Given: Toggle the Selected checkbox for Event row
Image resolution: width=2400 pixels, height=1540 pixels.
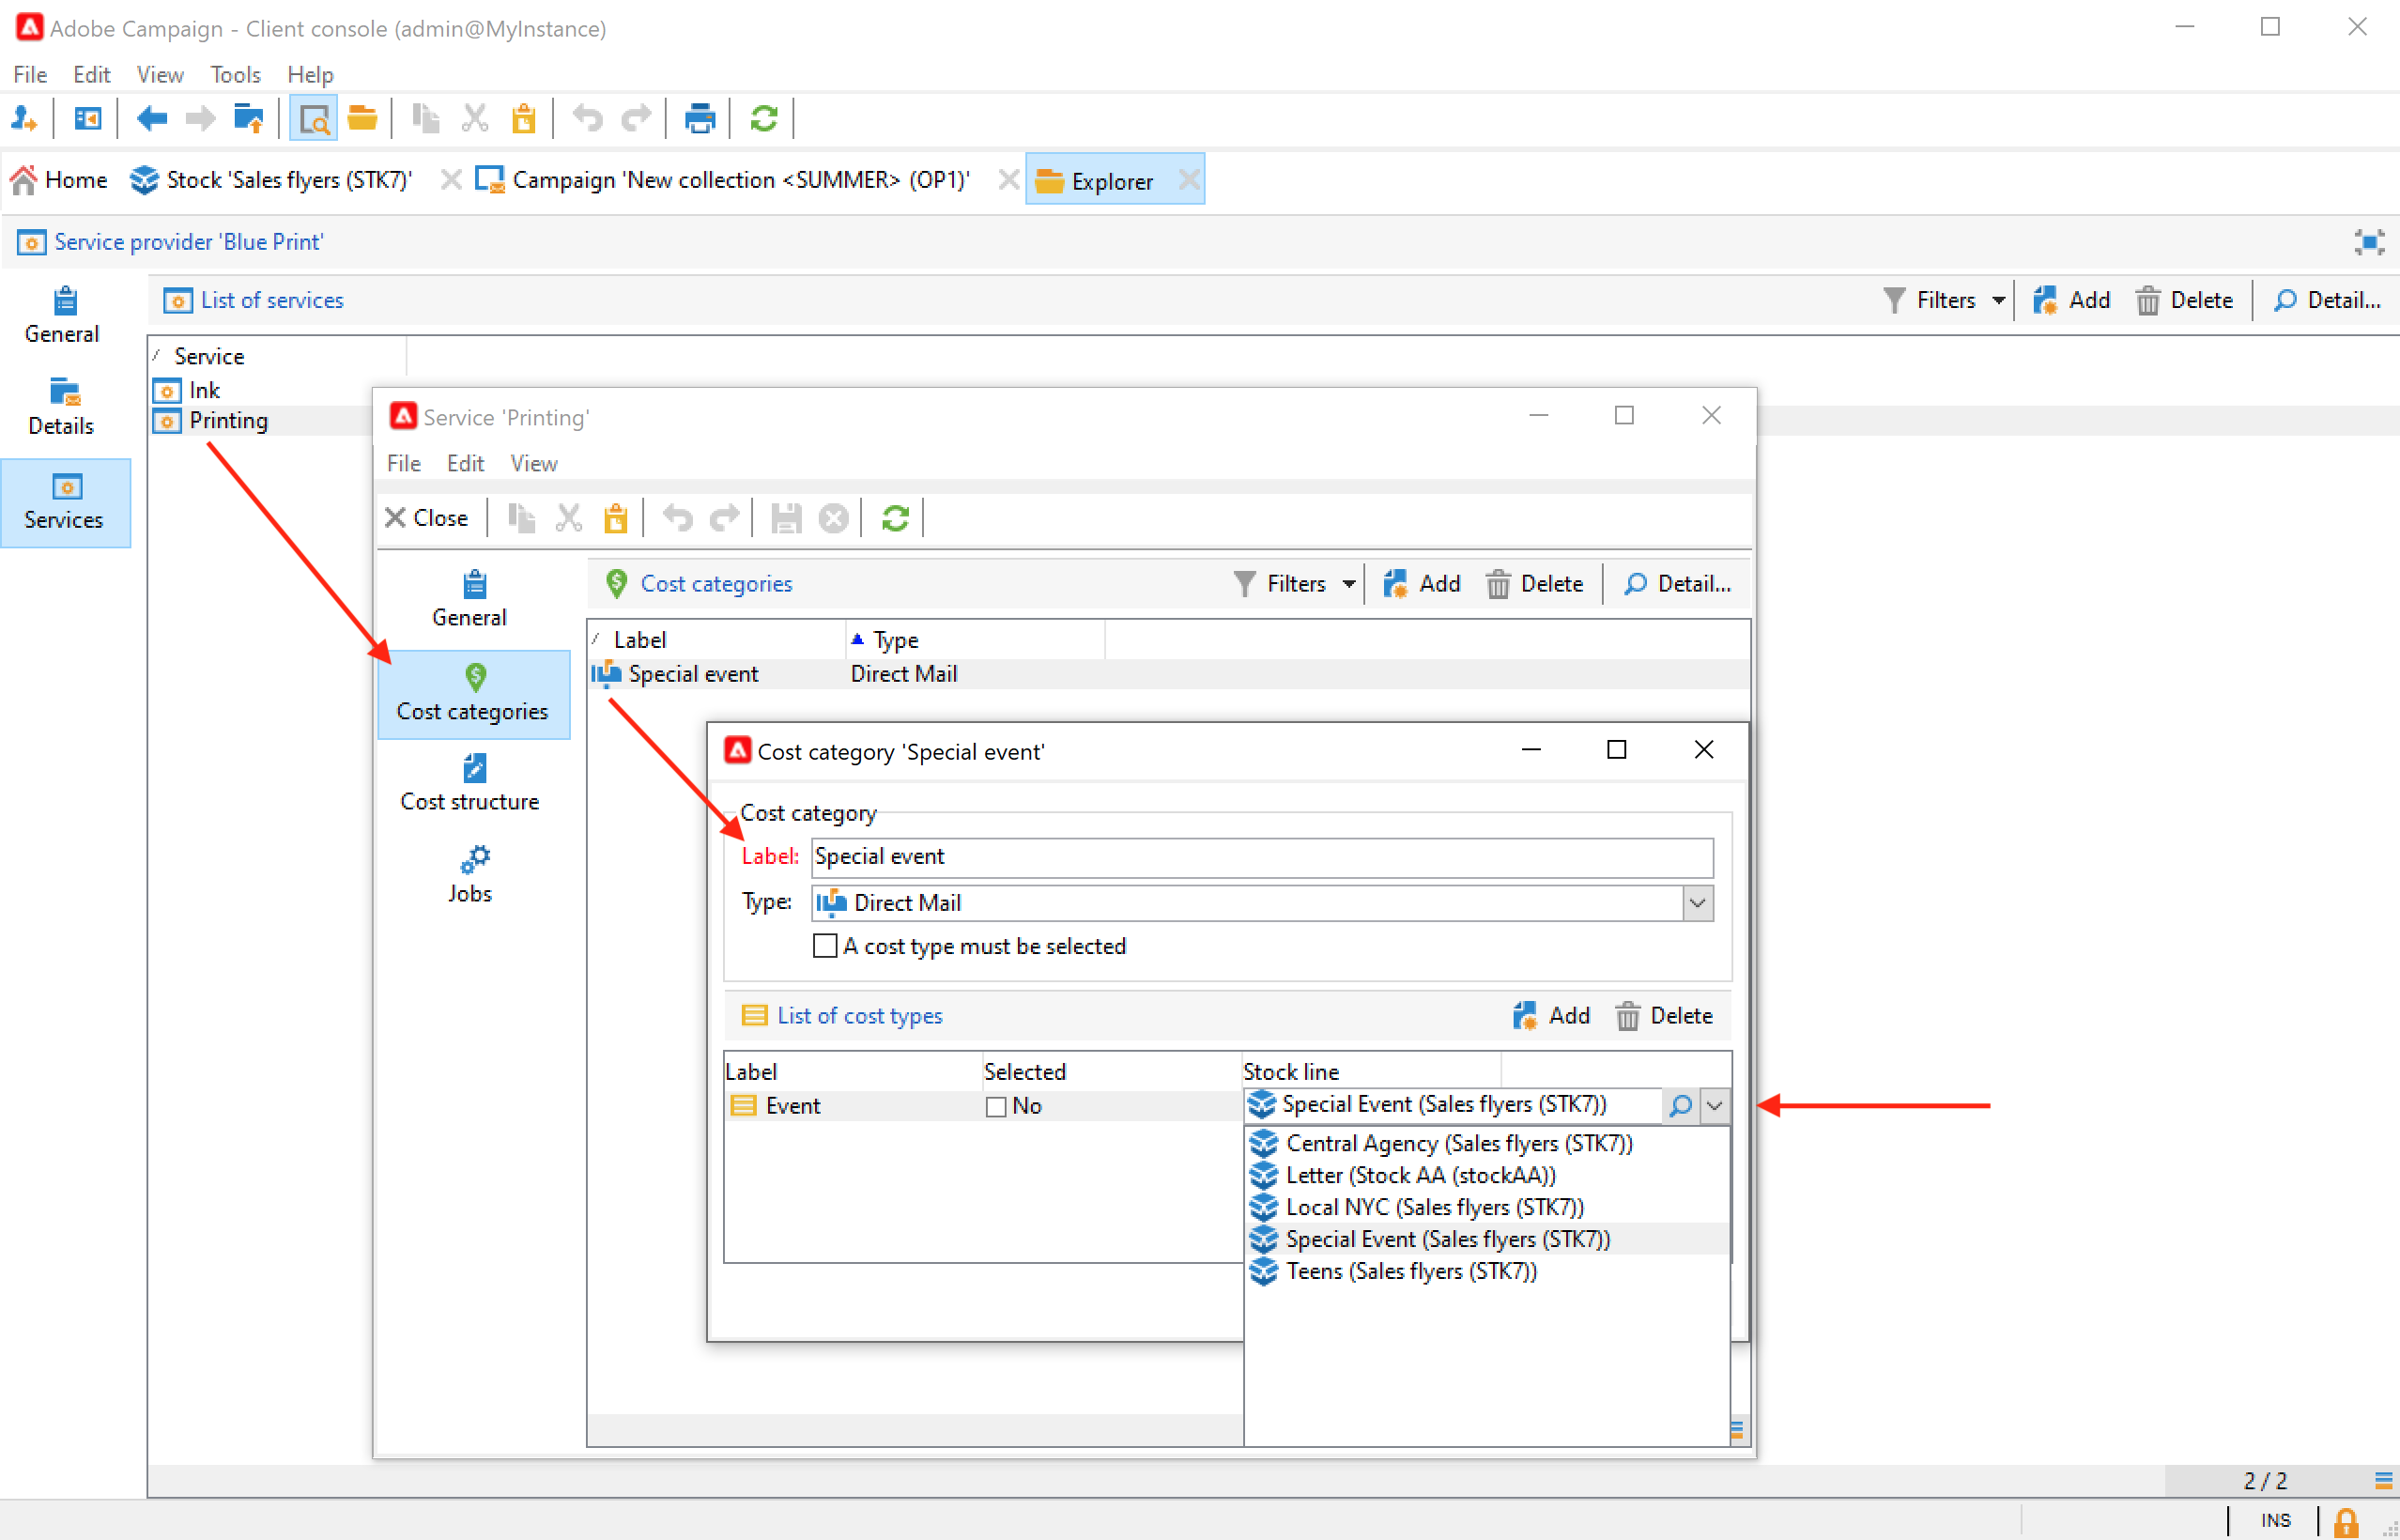Looking at the screenshot, I should point(996,1106).
